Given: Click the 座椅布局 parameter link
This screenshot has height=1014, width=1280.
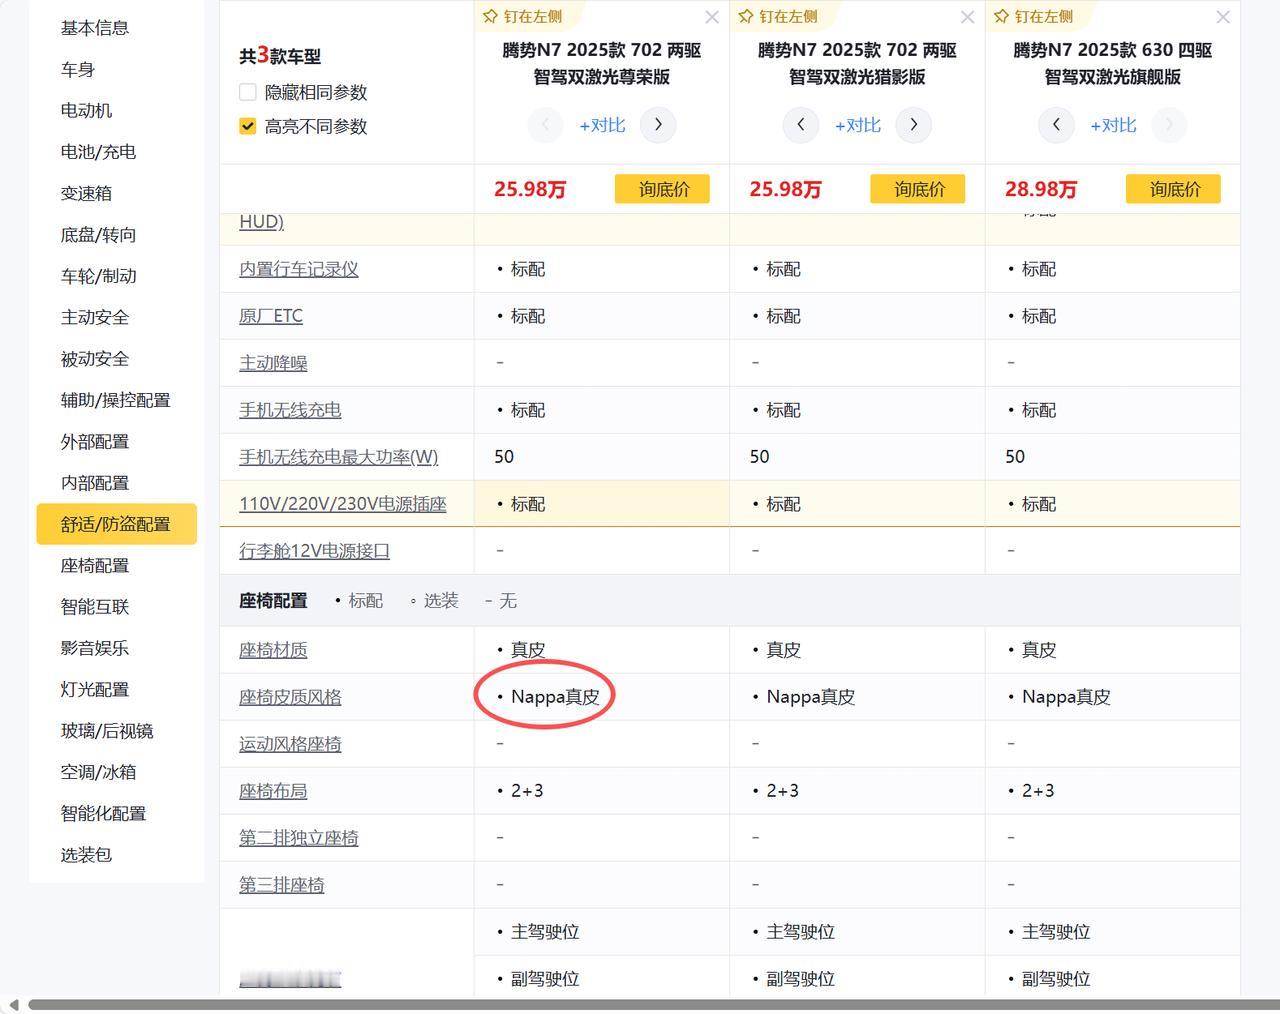Looking at the screenshot, I should click(x=273, y=791).
